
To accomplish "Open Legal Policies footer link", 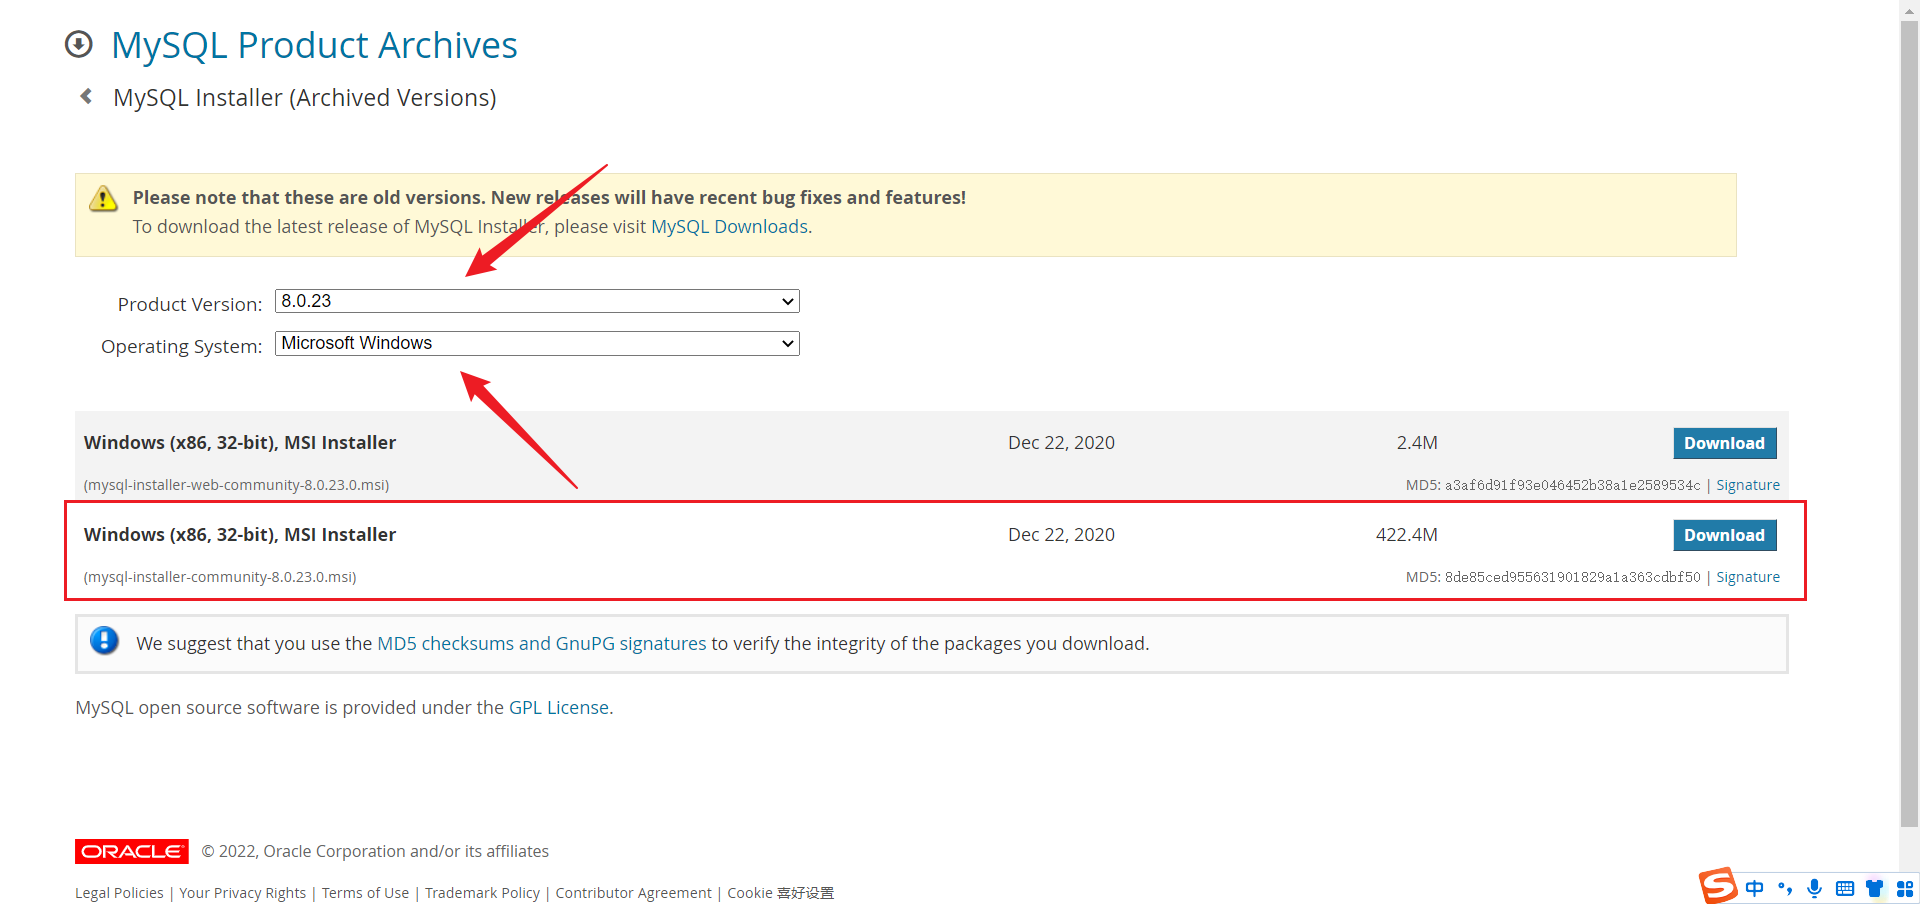I will point(119,893).
